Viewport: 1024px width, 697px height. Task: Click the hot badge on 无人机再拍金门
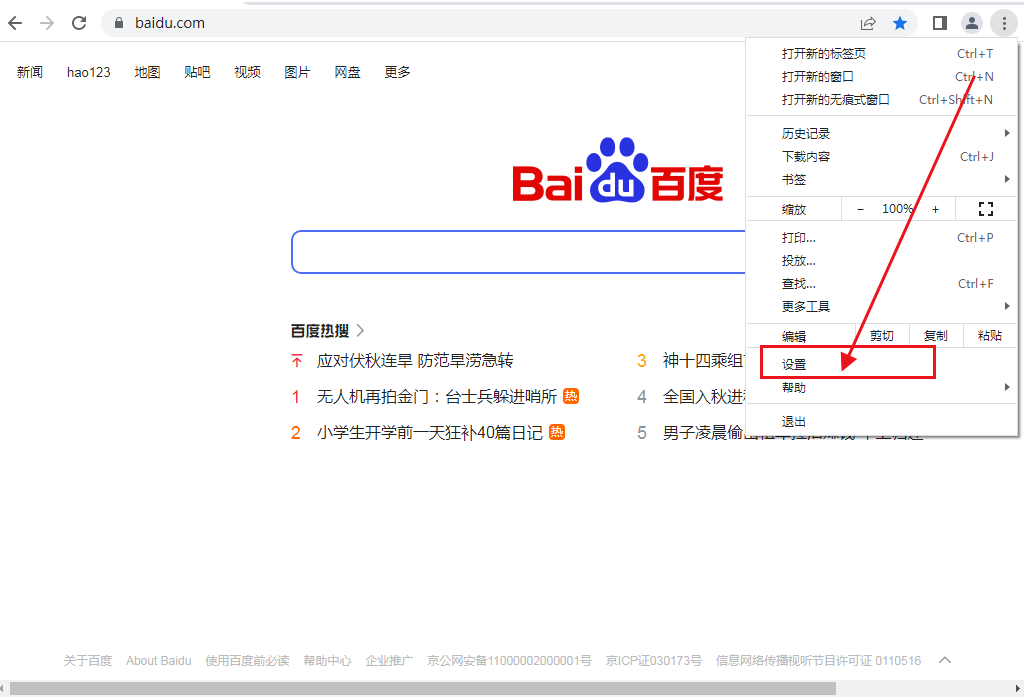571,396
